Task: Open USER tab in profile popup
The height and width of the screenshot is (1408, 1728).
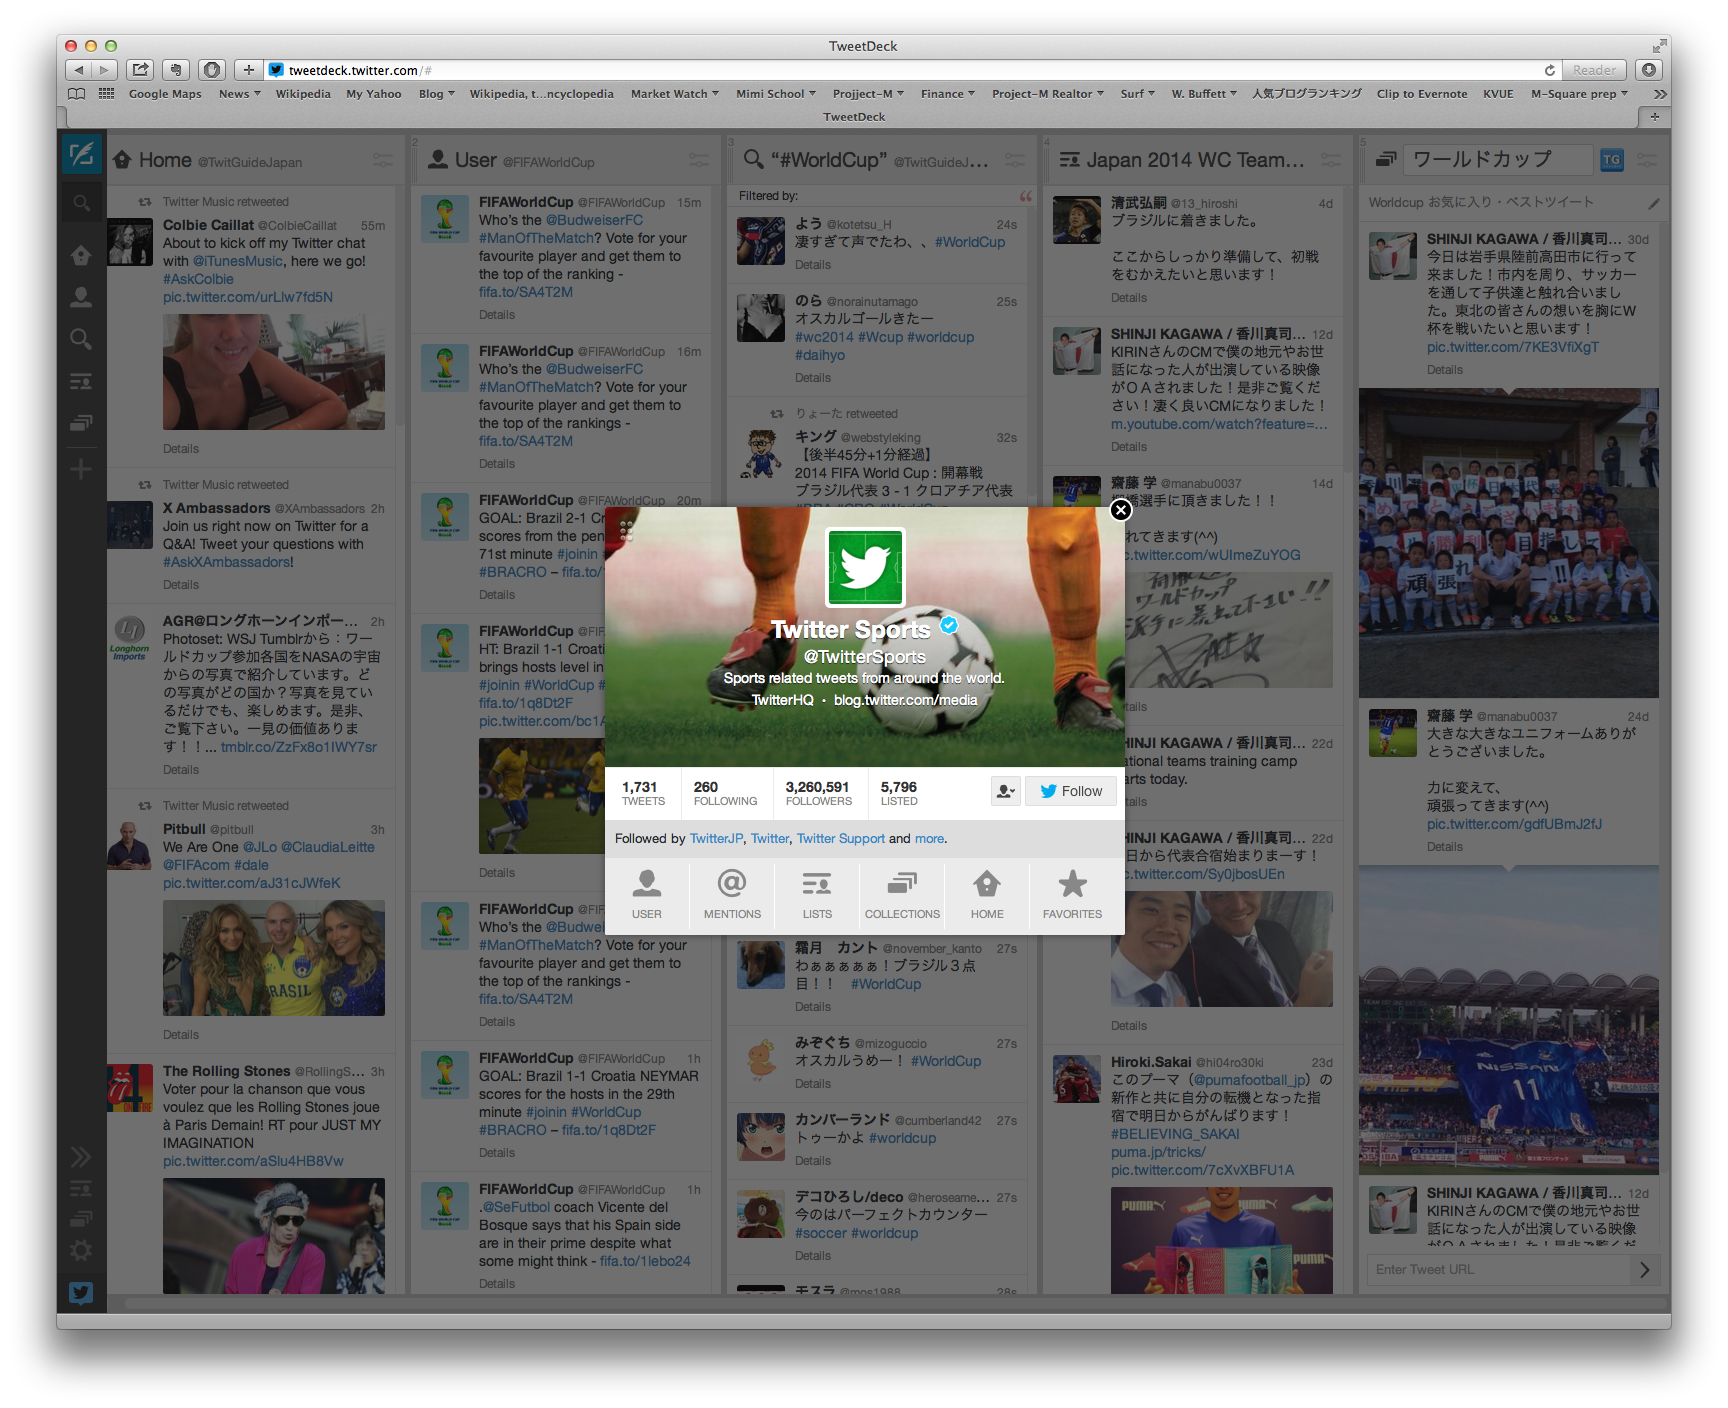Action: click(x=647, y=894)
